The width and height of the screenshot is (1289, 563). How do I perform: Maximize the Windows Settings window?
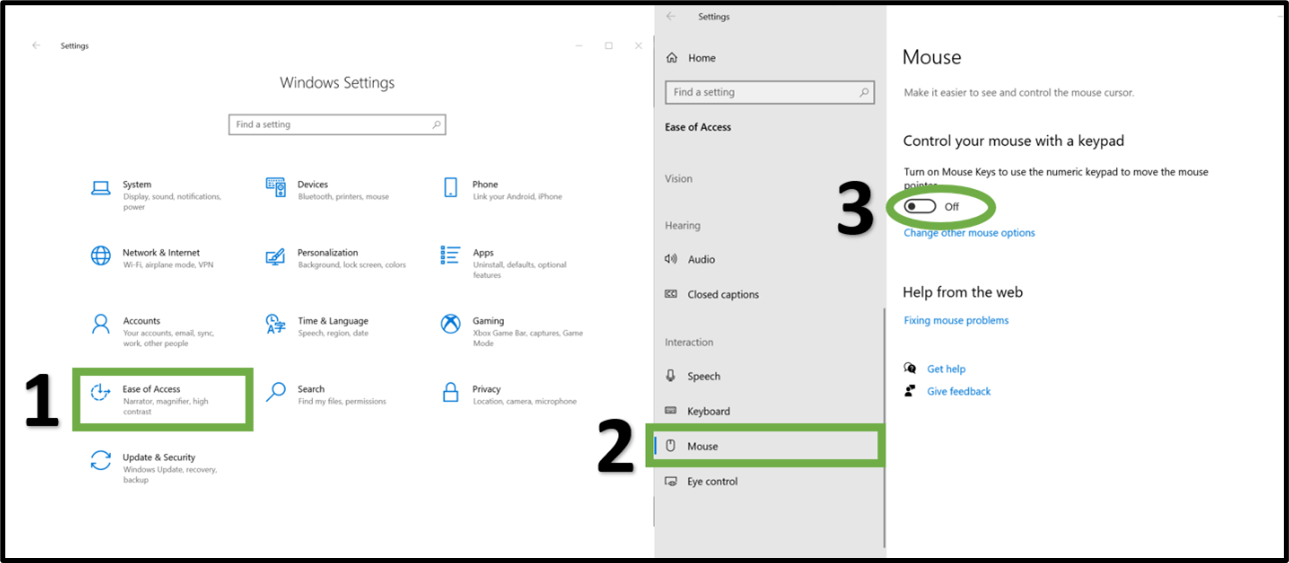click(x=608, y=46)
